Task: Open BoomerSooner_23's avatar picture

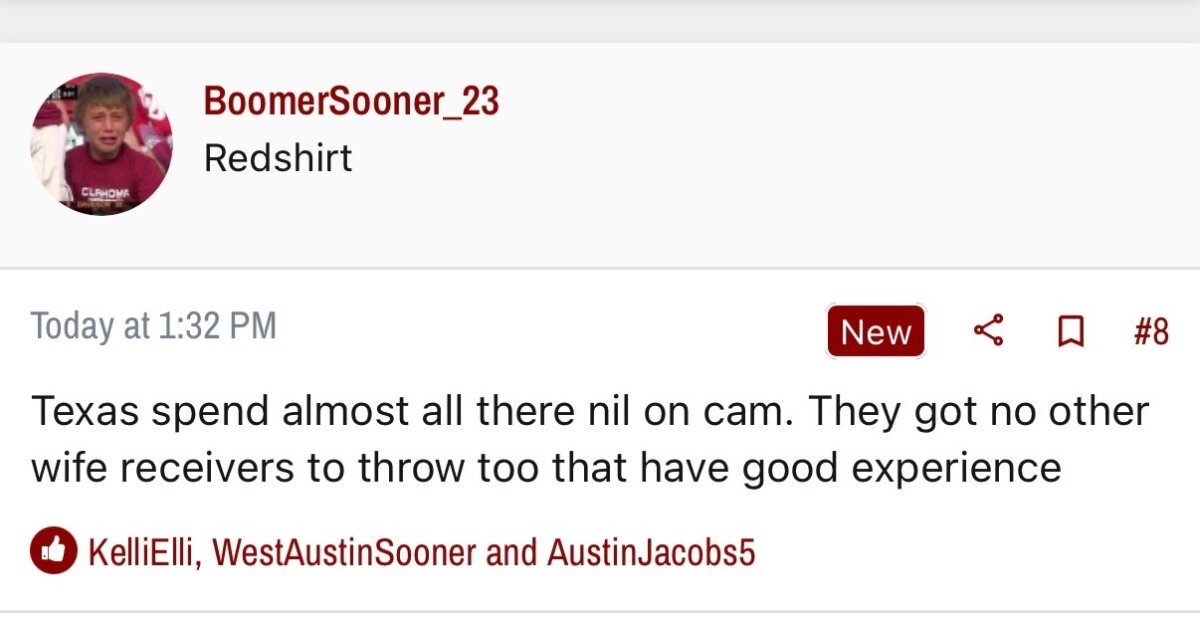Action: coord(101,144)
